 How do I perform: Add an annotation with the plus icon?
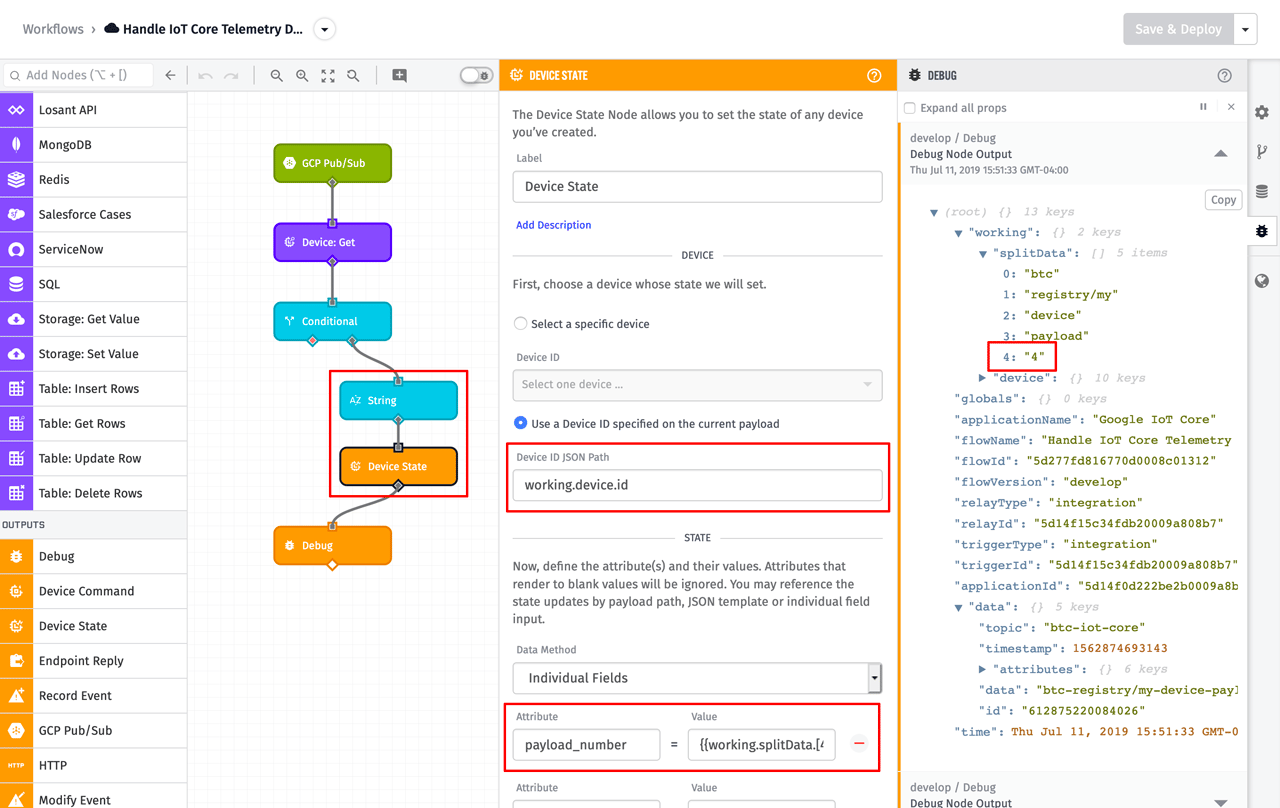(398, 75)
